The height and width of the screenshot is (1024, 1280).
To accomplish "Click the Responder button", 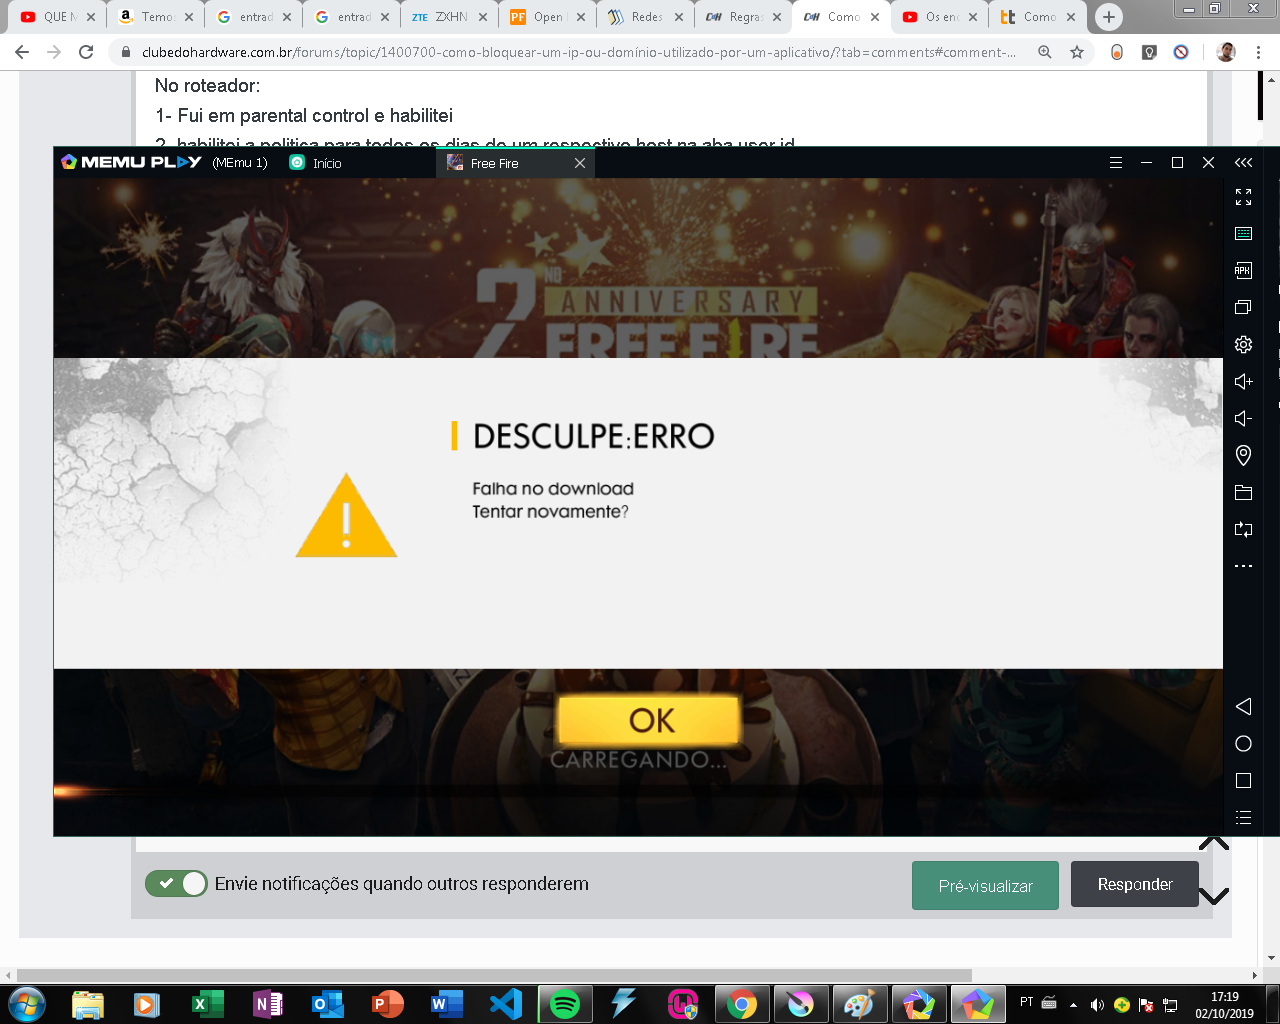I will tap(1135, 884).
